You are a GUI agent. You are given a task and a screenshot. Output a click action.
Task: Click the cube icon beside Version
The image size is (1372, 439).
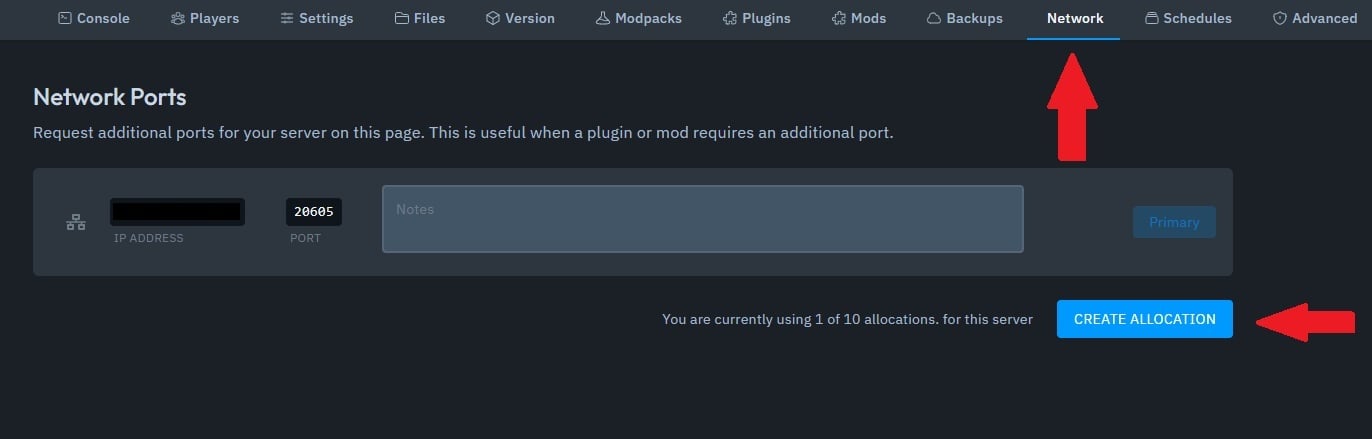coord(492,18)
